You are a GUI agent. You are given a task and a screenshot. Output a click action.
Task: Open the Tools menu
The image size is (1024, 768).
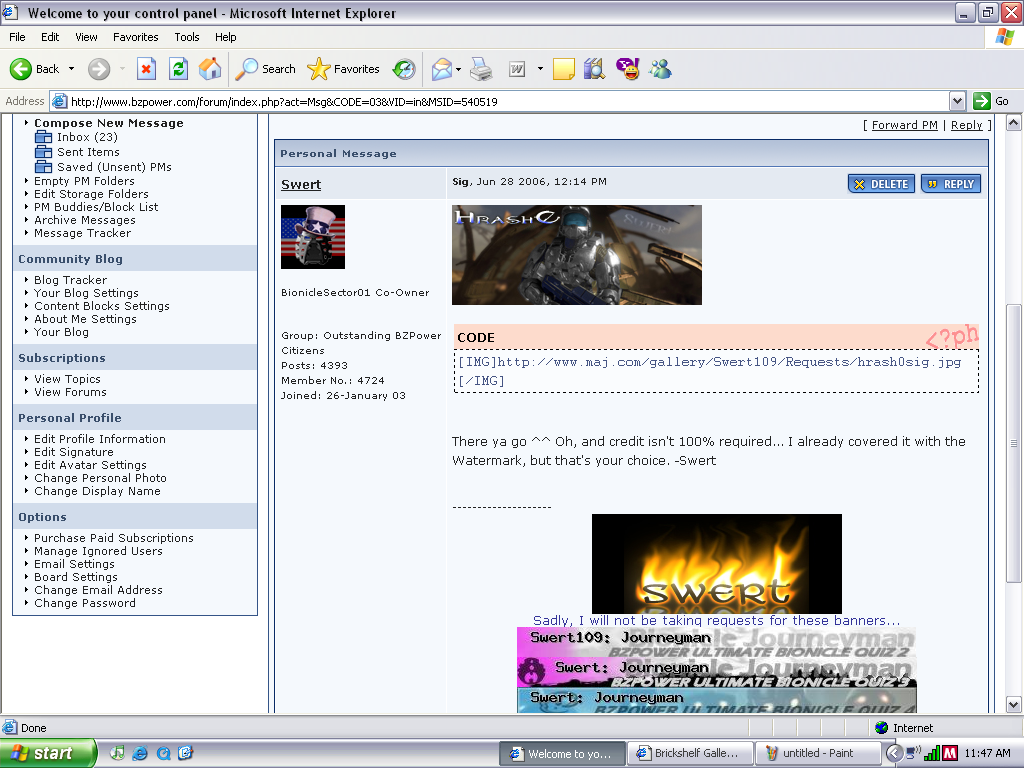(x=186, y=37)
